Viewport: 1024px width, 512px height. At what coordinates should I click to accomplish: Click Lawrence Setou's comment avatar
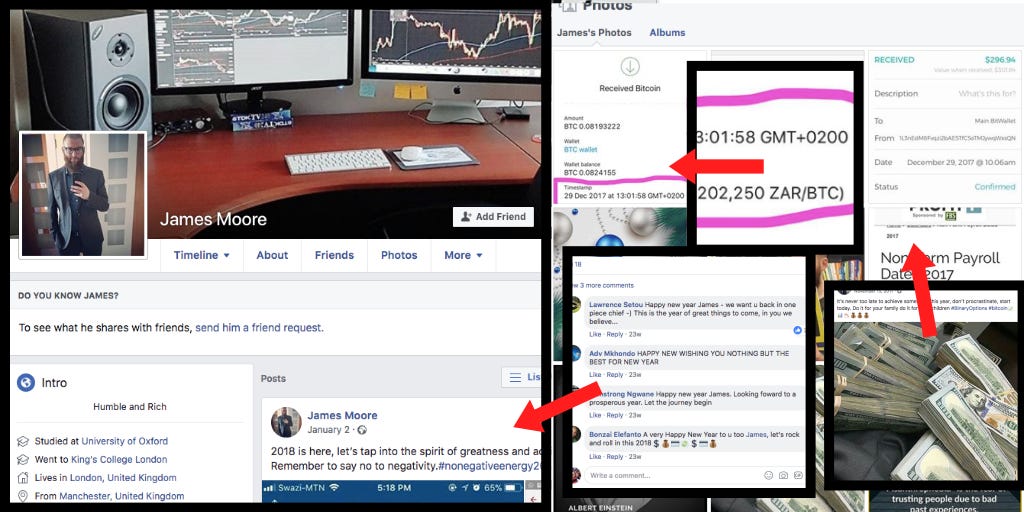point(576,304)
